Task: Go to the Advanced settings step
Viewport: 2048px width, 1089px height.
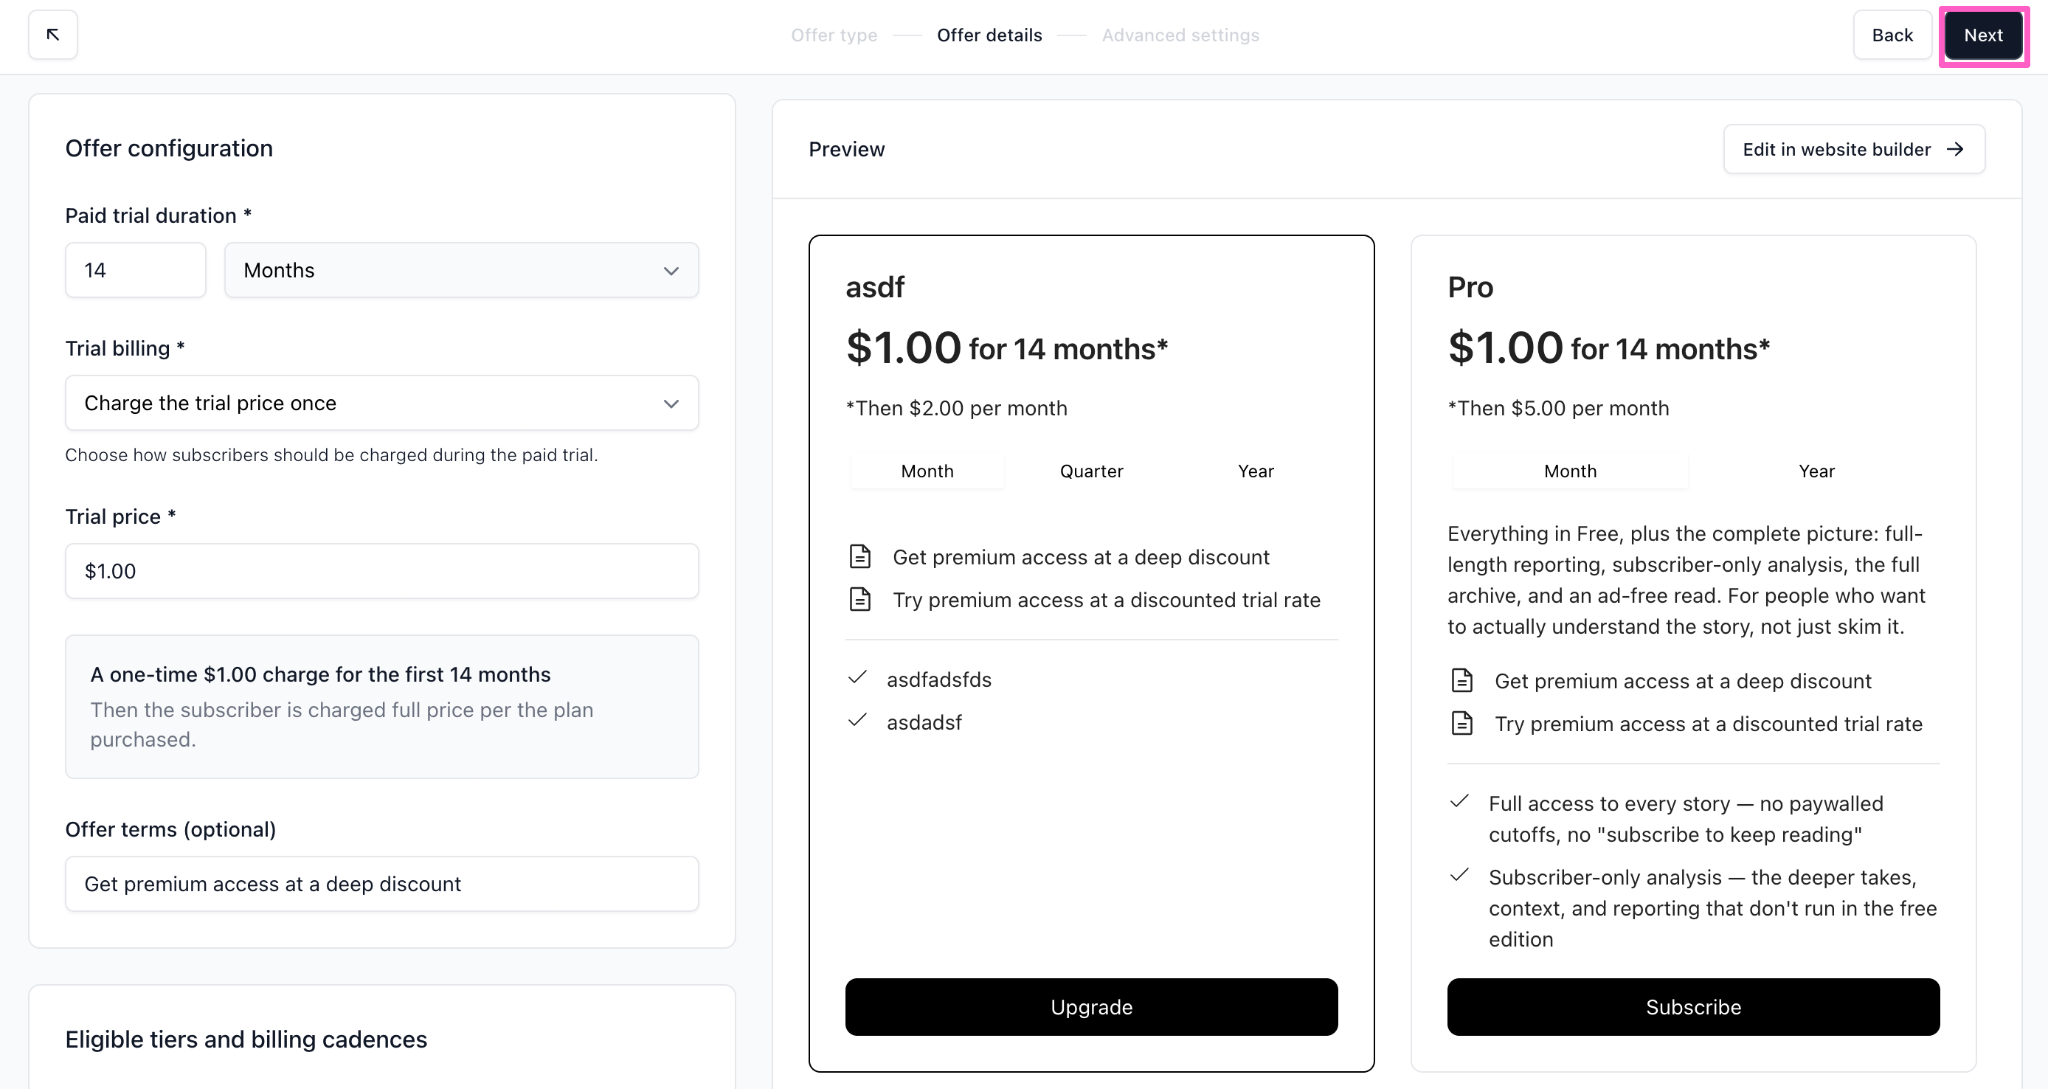Action: 1180,35
